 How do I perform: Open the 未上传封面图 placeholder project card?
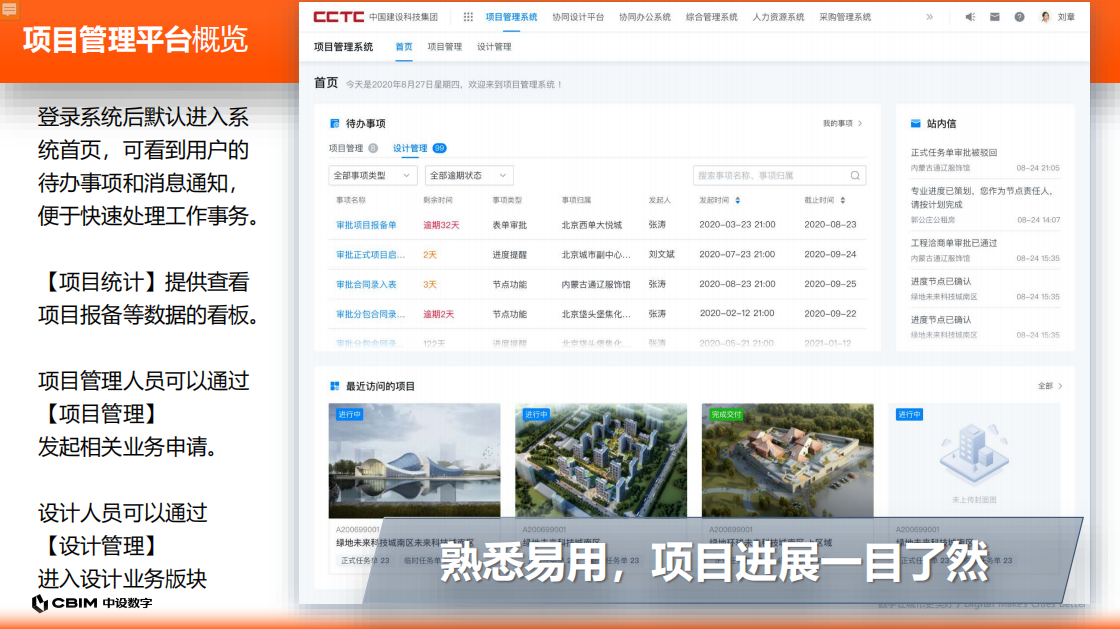point(974,461)
